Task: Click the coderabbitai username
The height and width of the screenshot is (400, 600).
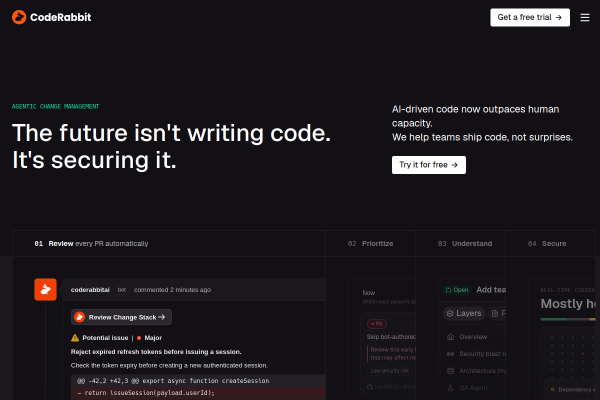Action: 90,290
